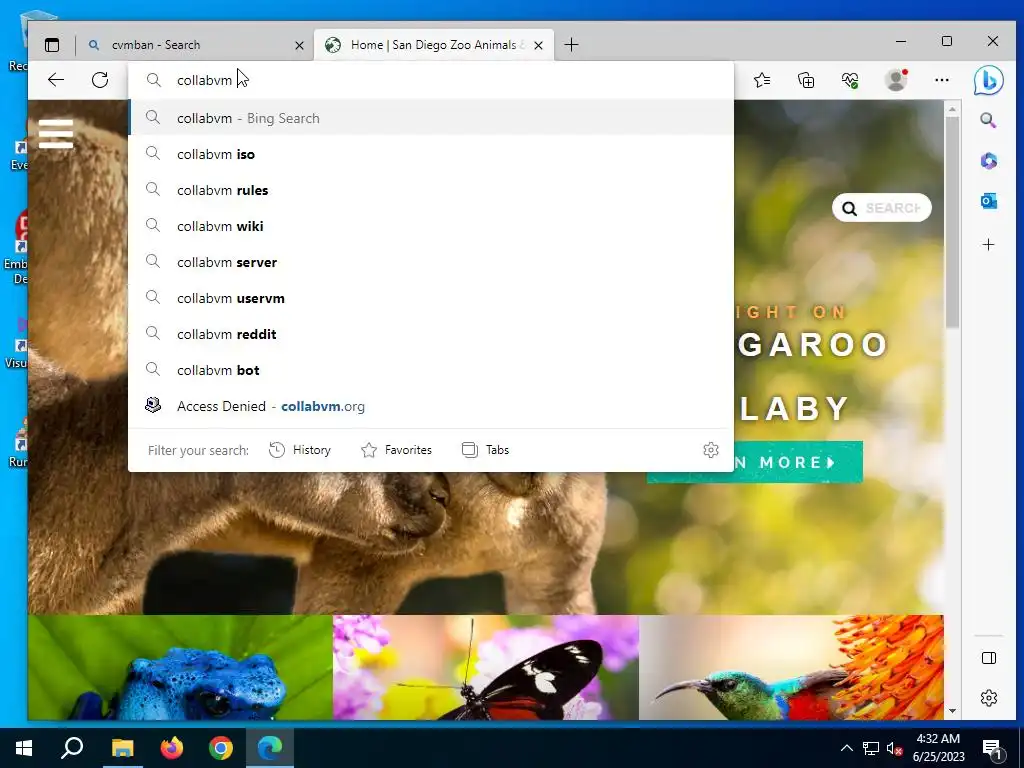Select the collabvm bot suggestion

(431, 370)
